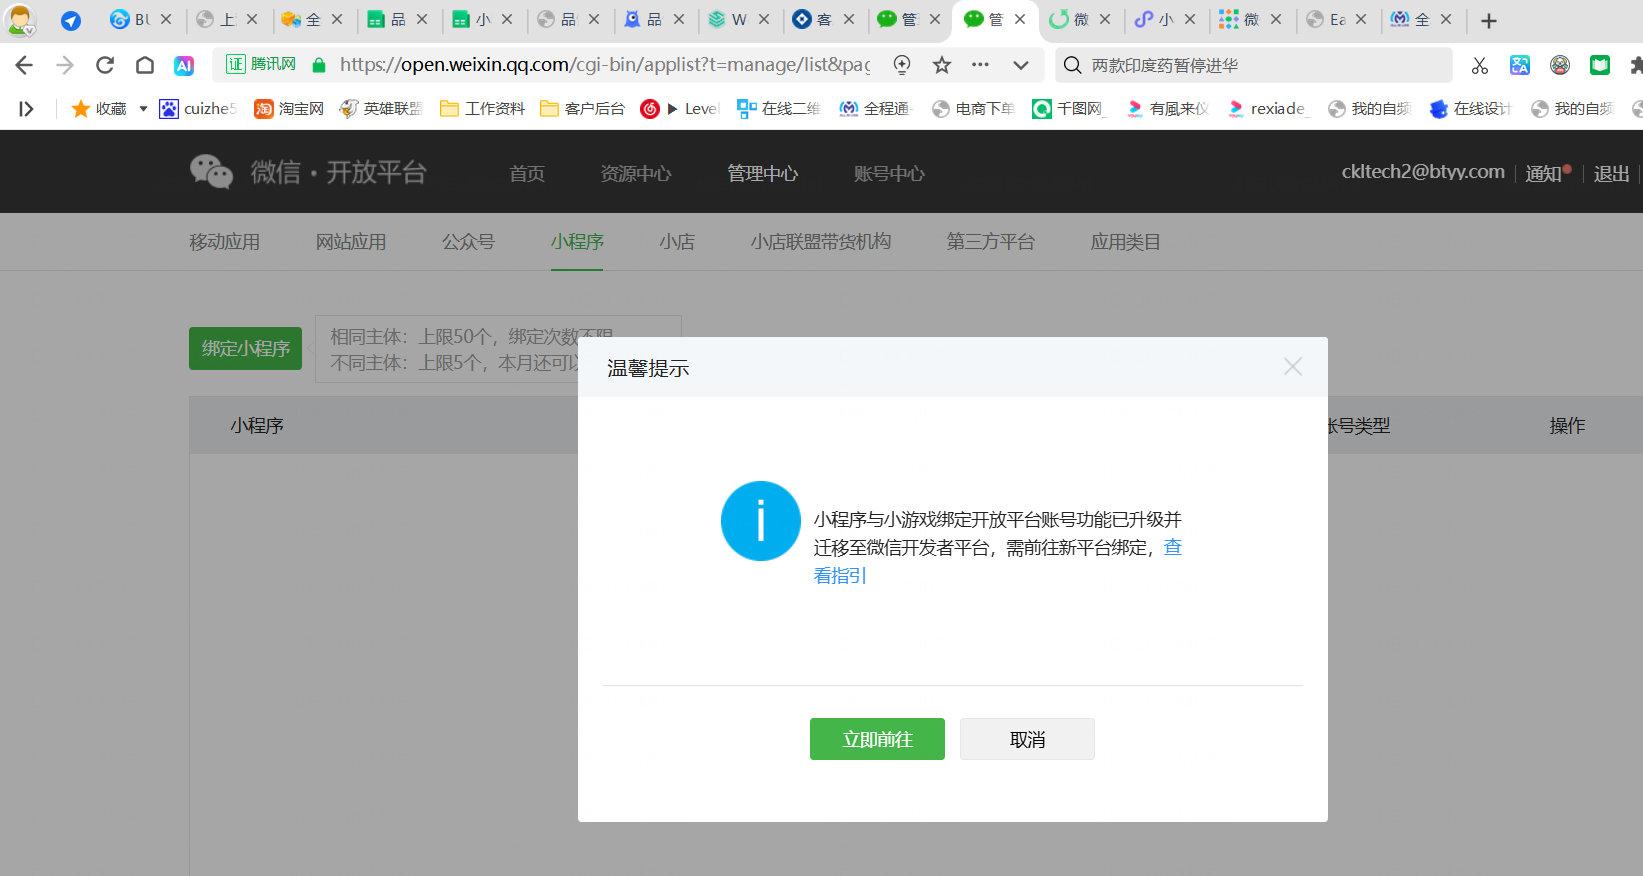This screenshot has width=1643, height=876.
Task: Switch to the 网站应用 tab
Action: click(x=351, y=242)
